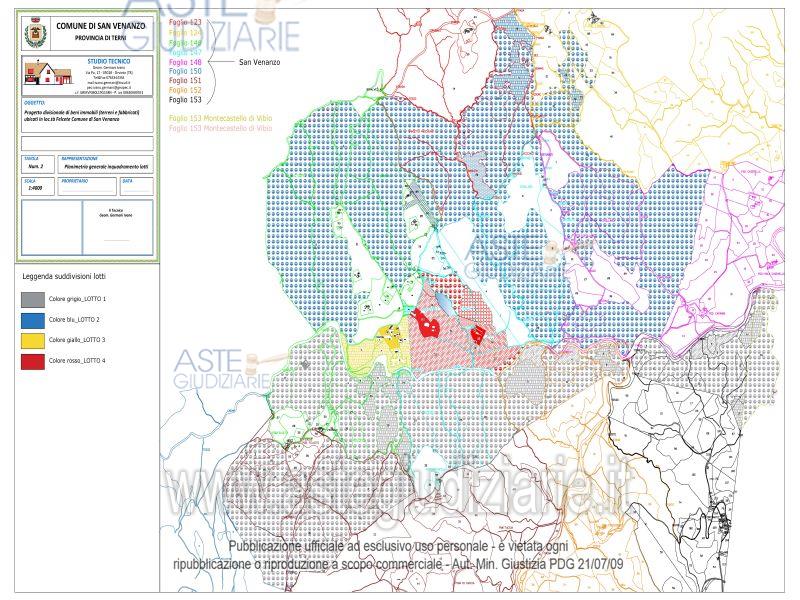The width and height of the screenshot is (800, 600).
Task: Click the 'DATA' field box
Action: pos(137,187)
